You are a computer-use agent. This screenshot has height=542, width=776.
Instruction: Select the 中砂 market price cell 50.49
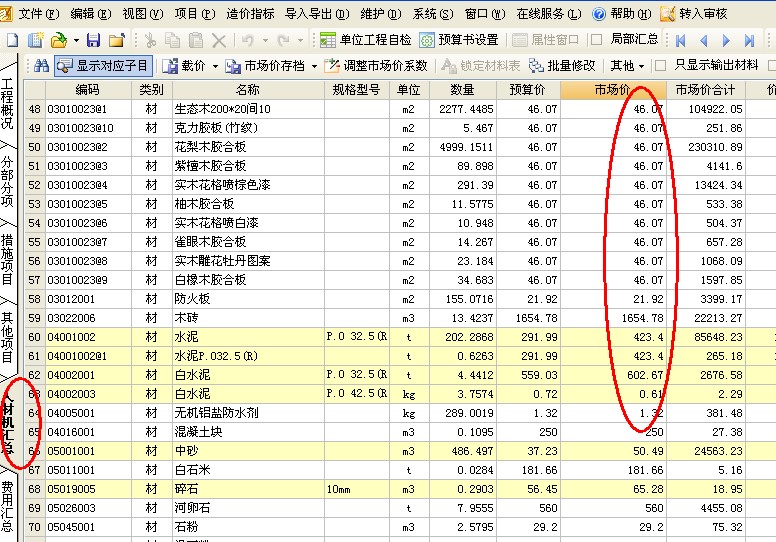click(x=613, y=451)
